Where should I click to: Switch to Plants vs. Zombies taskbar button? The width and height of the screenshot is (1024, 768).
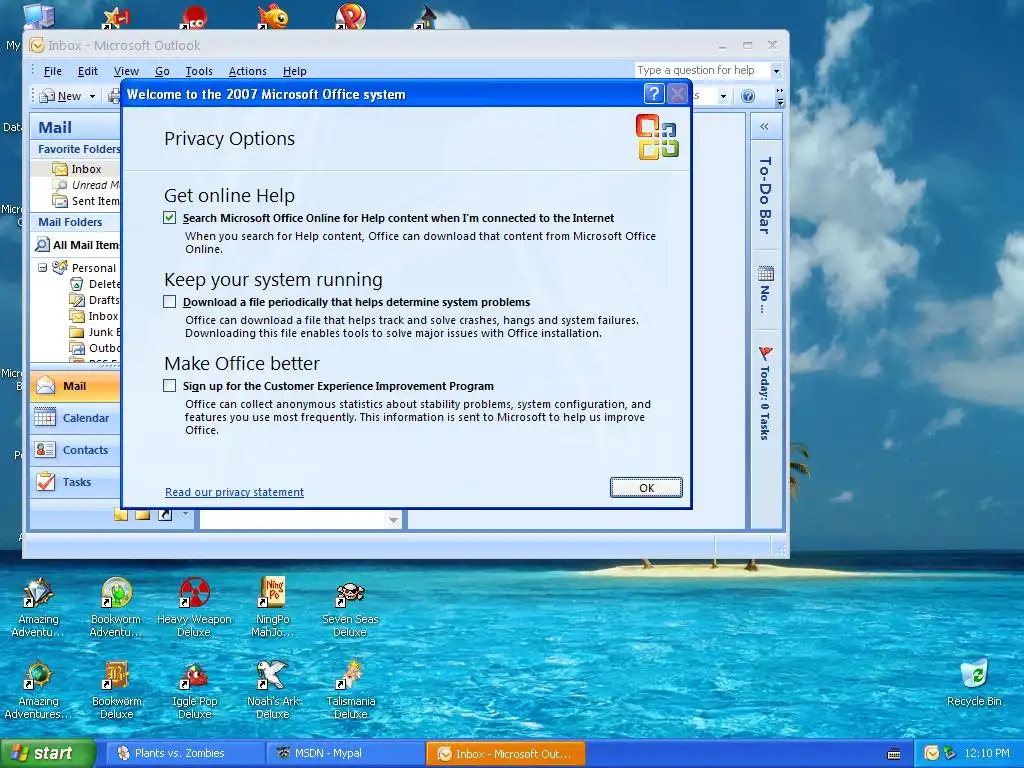pyautogui.click(x=185, y=753)
